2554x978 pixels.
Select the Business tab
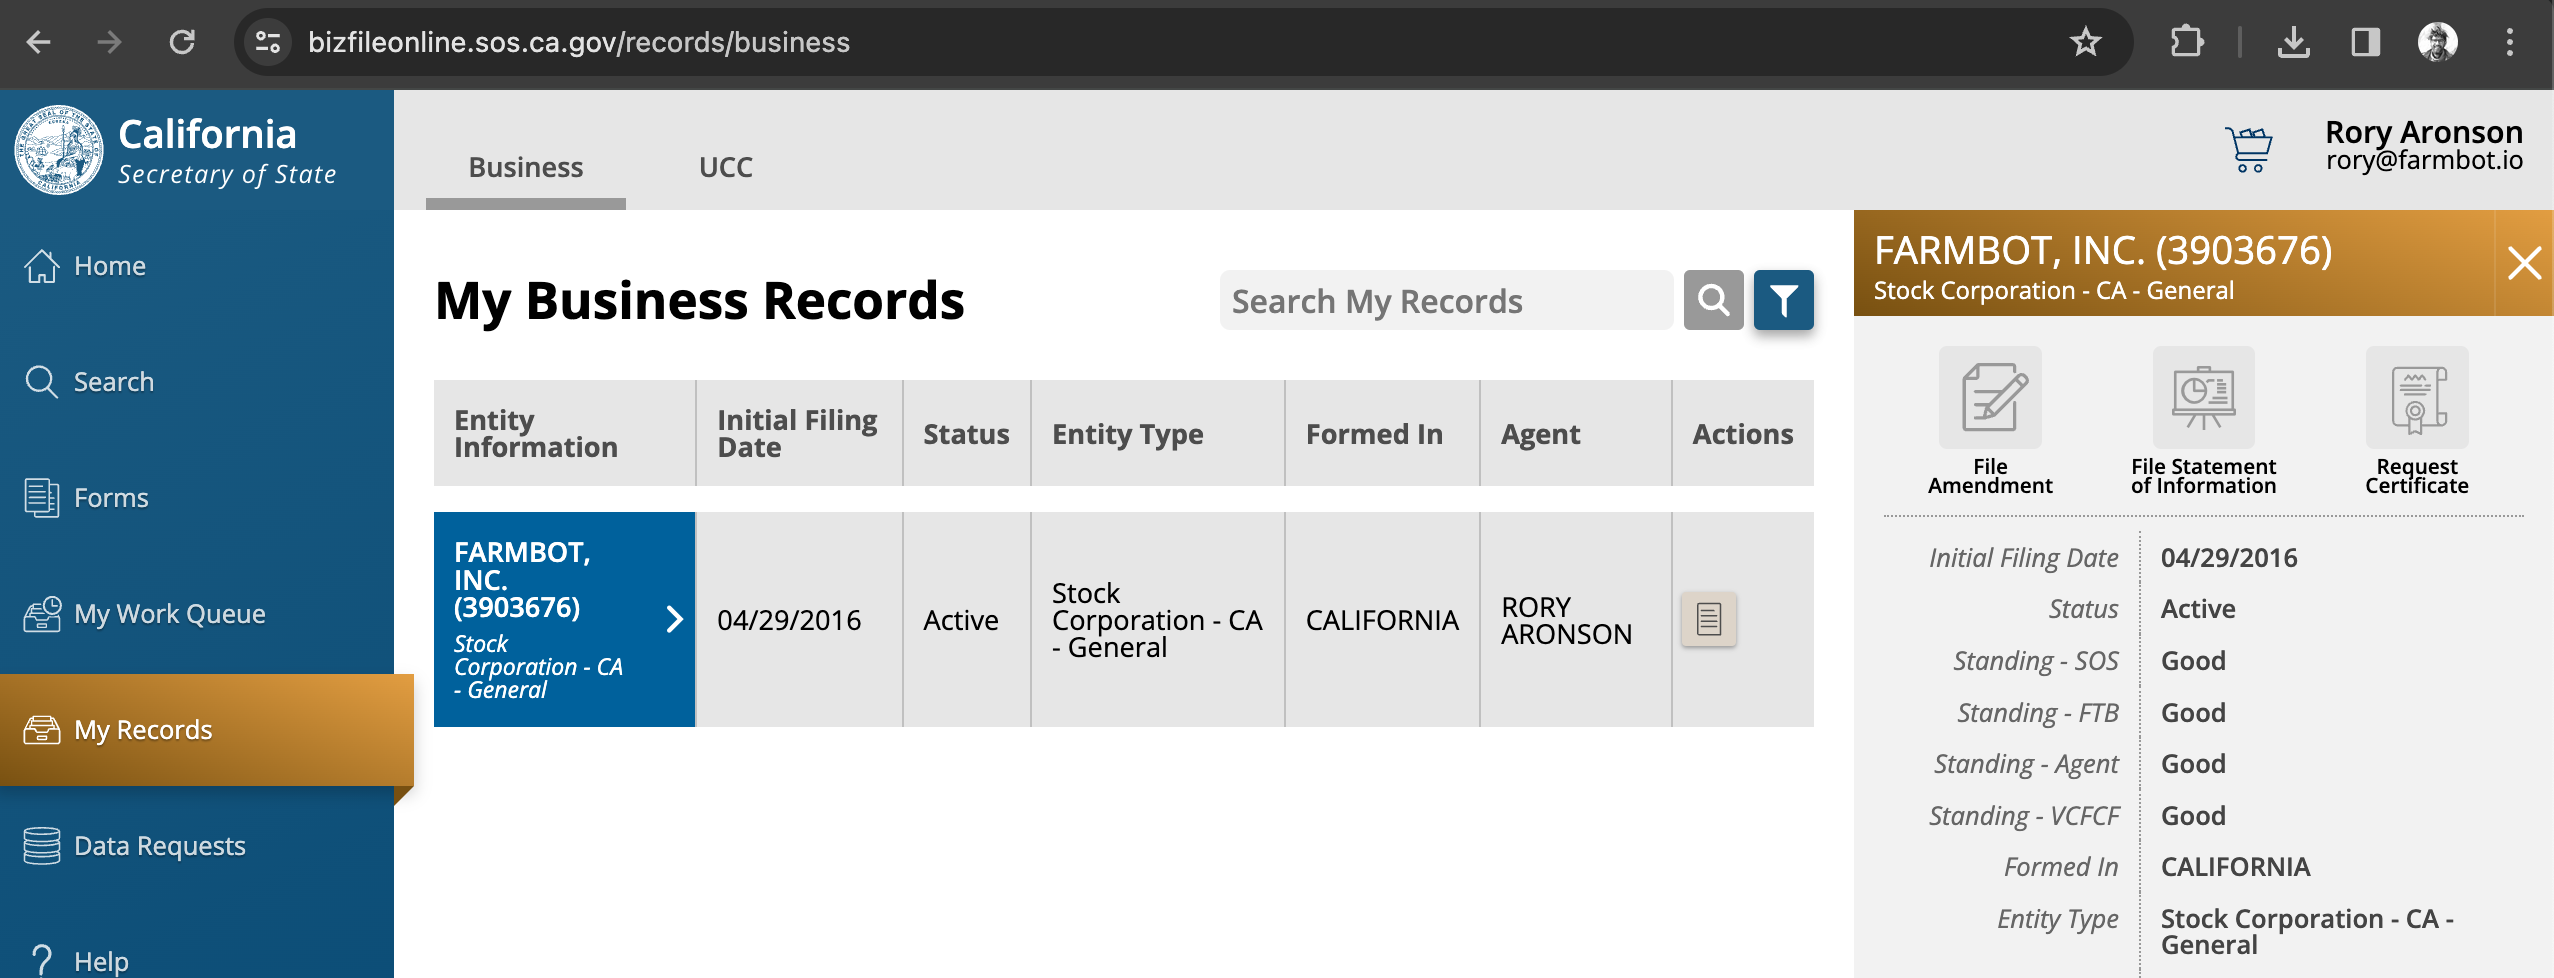tap(525, 167)
